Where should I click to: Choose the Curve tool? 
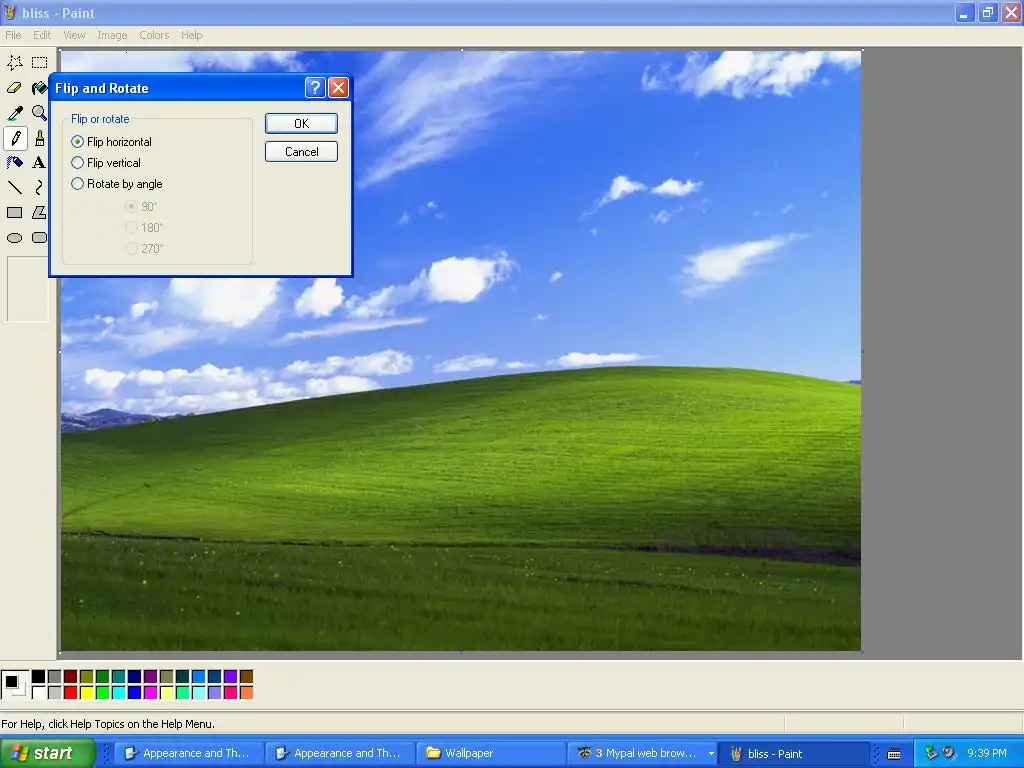tap(39, 188)
